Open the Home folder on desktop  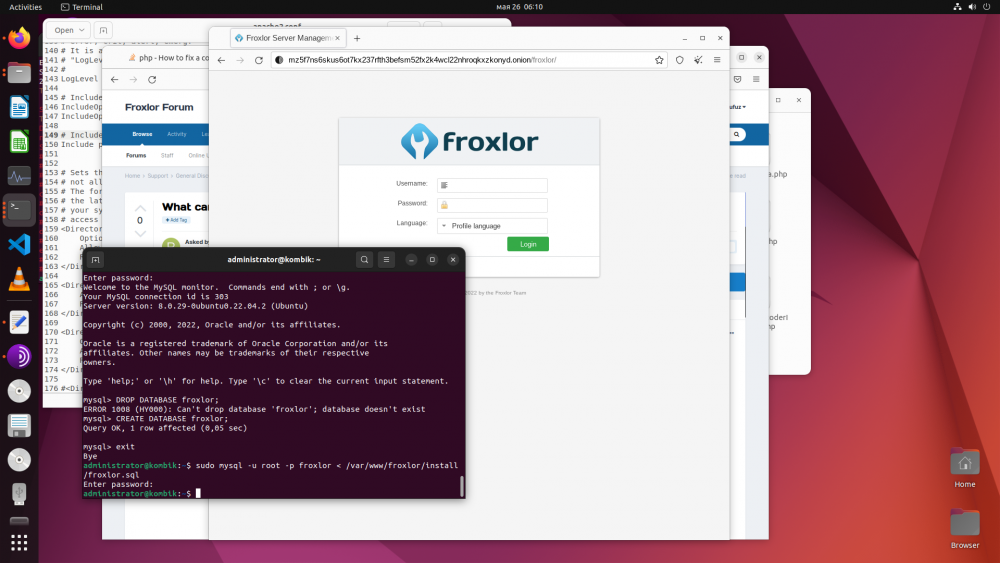[x=964, y=469]
